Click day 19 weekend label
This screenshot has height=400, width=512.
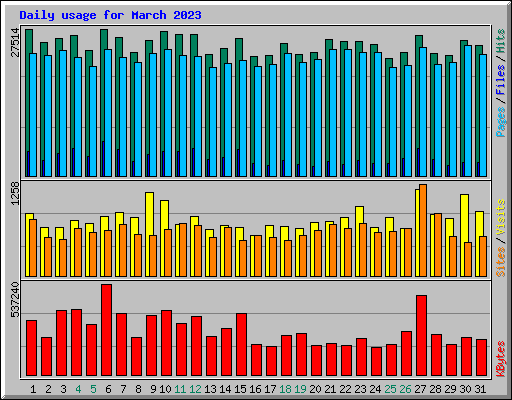(x=300, y=389)
